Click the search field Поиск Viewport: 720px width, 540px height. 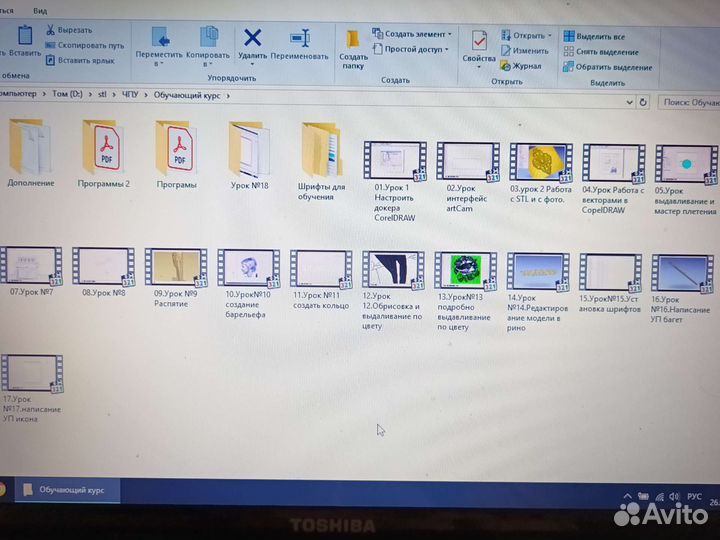coord(690,102)
